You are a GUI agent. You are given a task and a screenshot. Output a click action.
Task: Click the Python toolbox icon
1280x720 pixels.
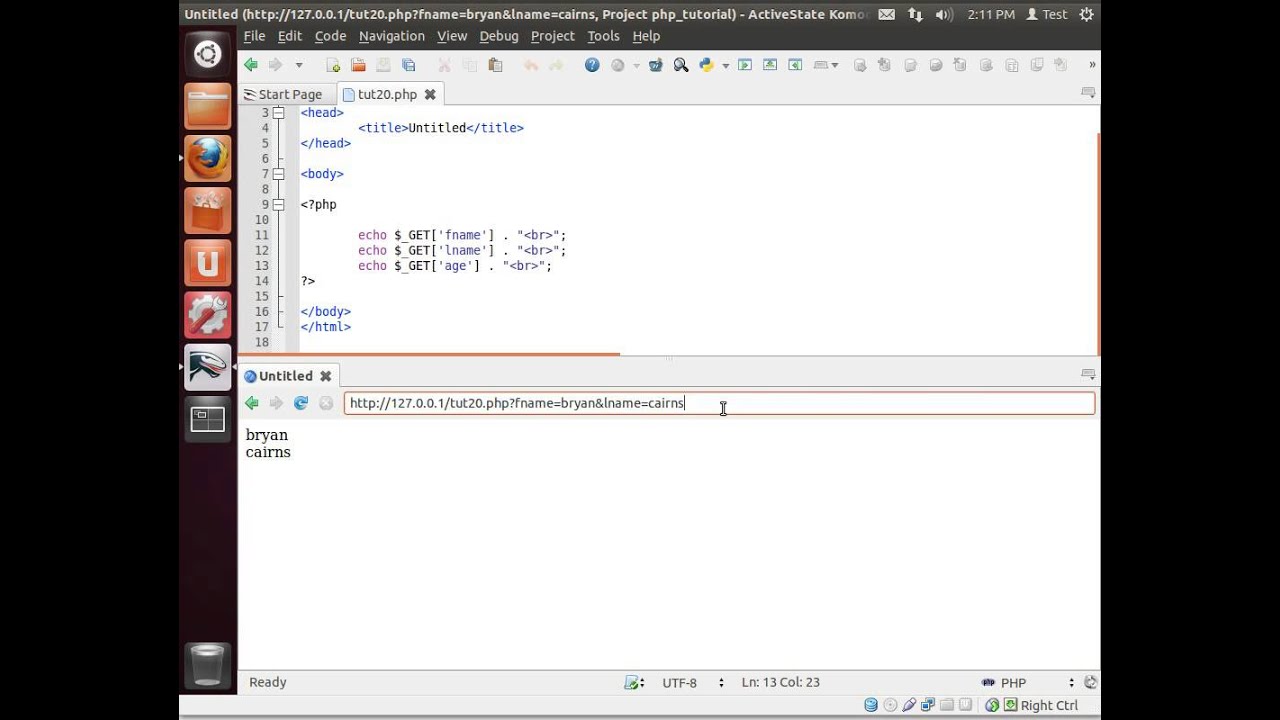point(706,65)
